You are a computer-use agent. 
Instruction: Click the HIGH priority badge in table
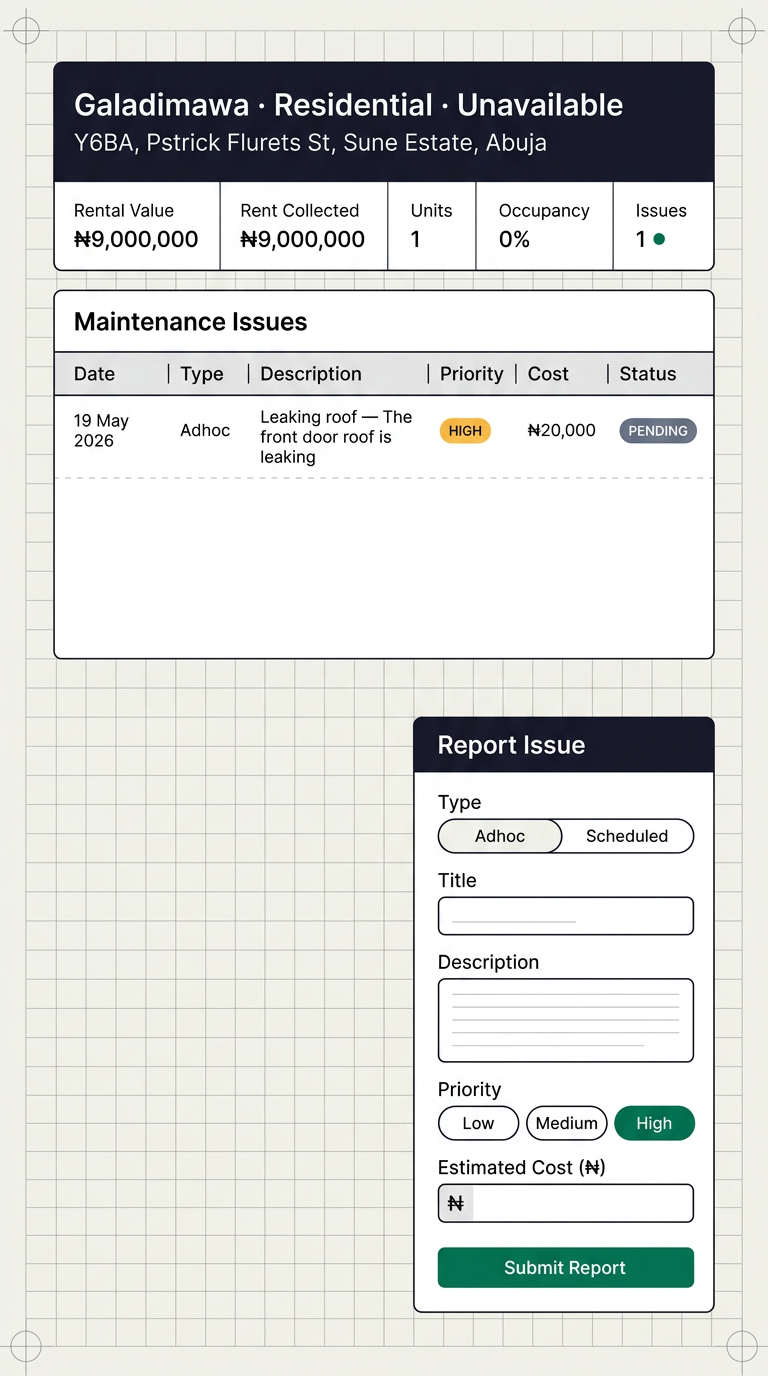click(465, 431)
